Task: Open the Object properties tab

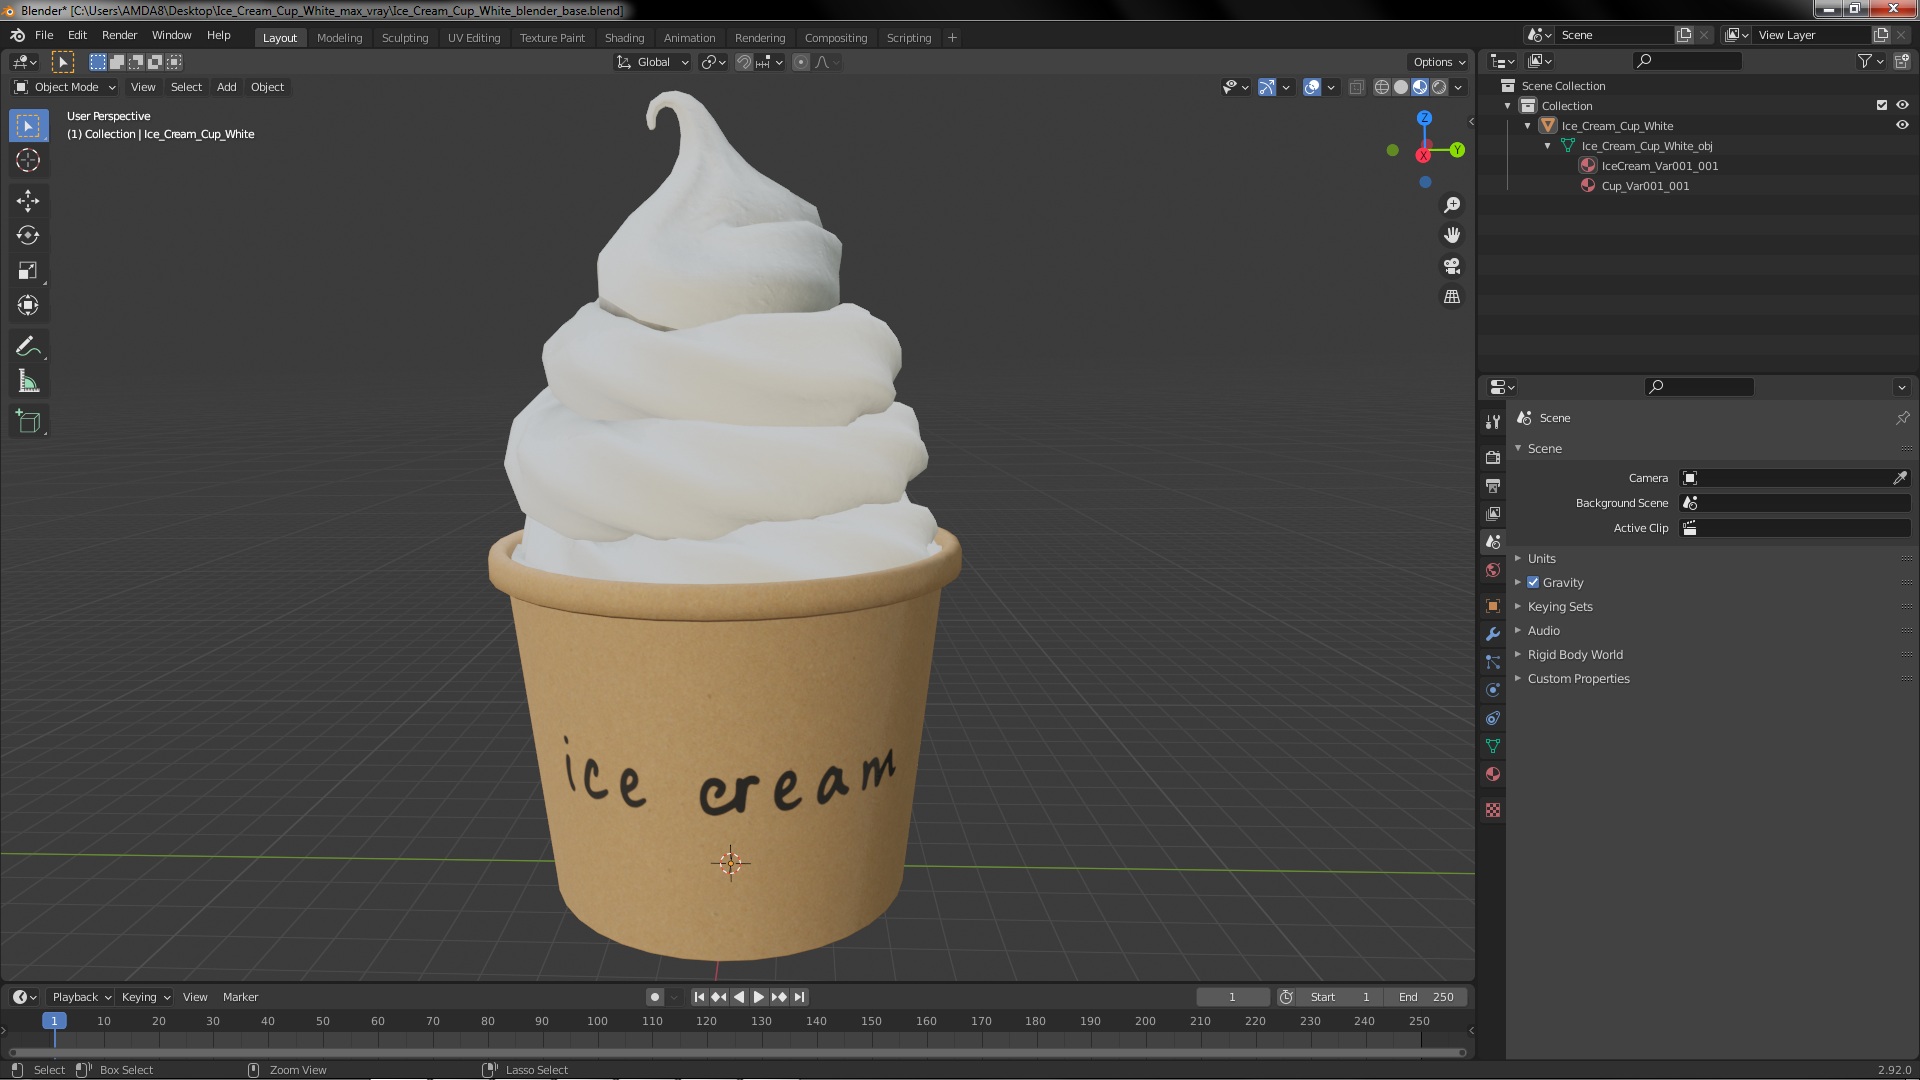Action: [1493, 606]
